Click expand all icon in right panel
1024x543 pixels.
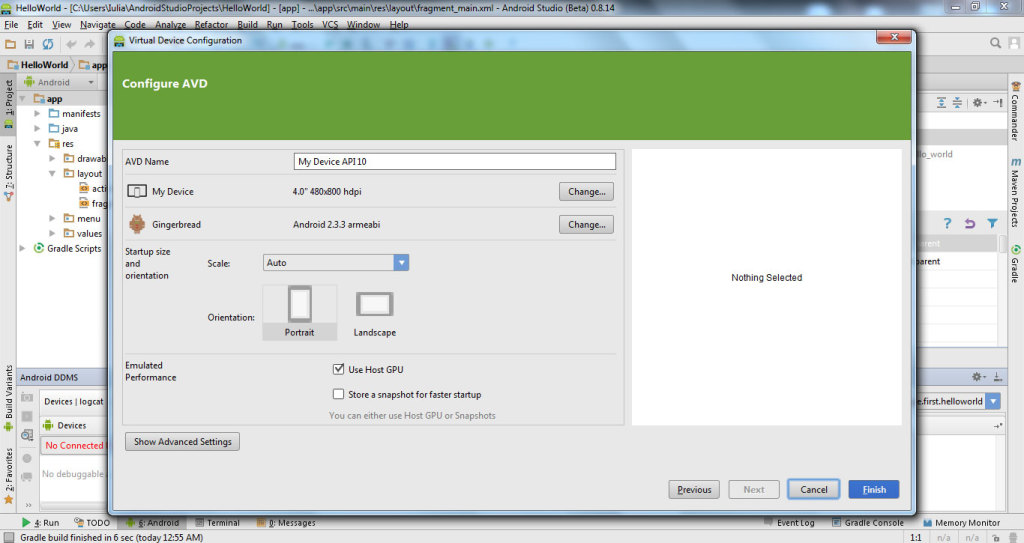pyautogui.click(x=941, y=103)
